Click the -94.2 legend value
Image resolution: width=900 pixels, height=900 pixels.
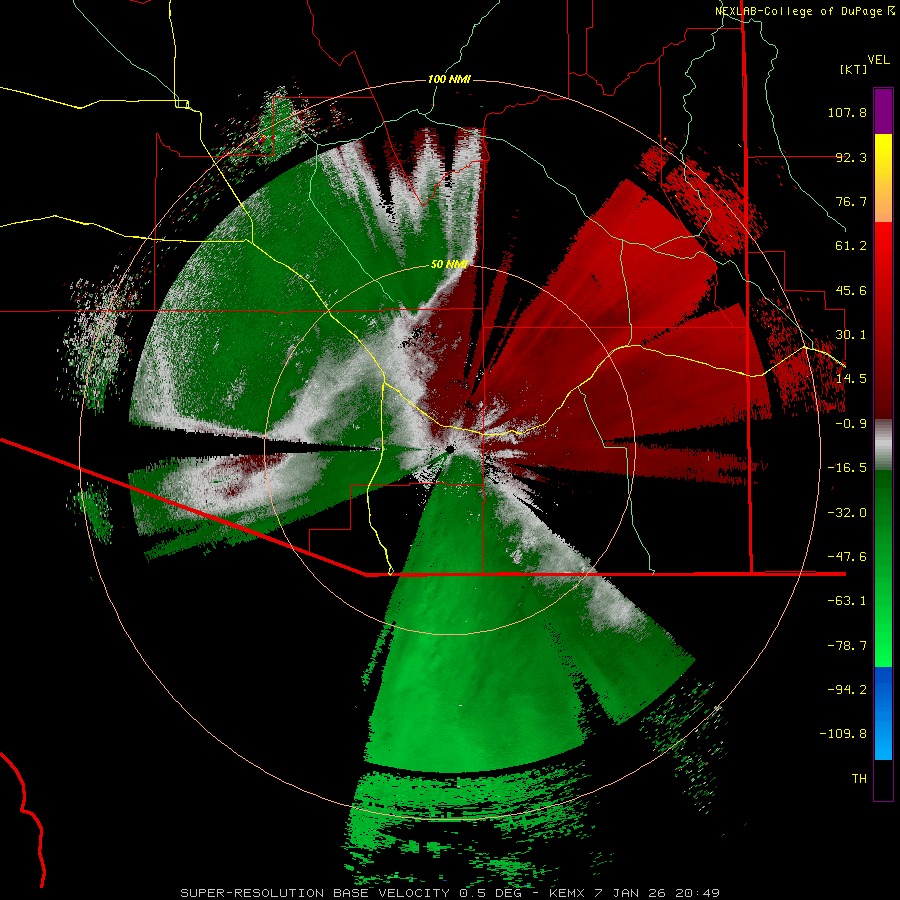847,689
